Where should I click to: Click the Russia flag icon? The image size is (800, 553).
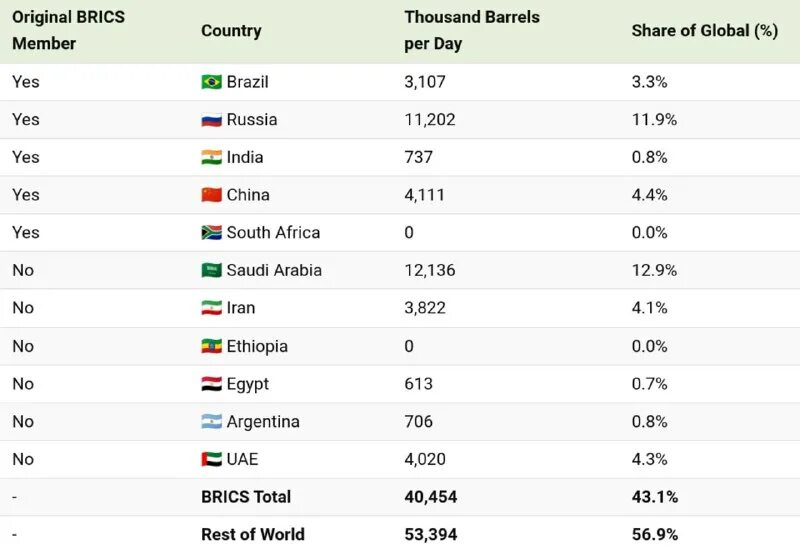coord(211,120)
